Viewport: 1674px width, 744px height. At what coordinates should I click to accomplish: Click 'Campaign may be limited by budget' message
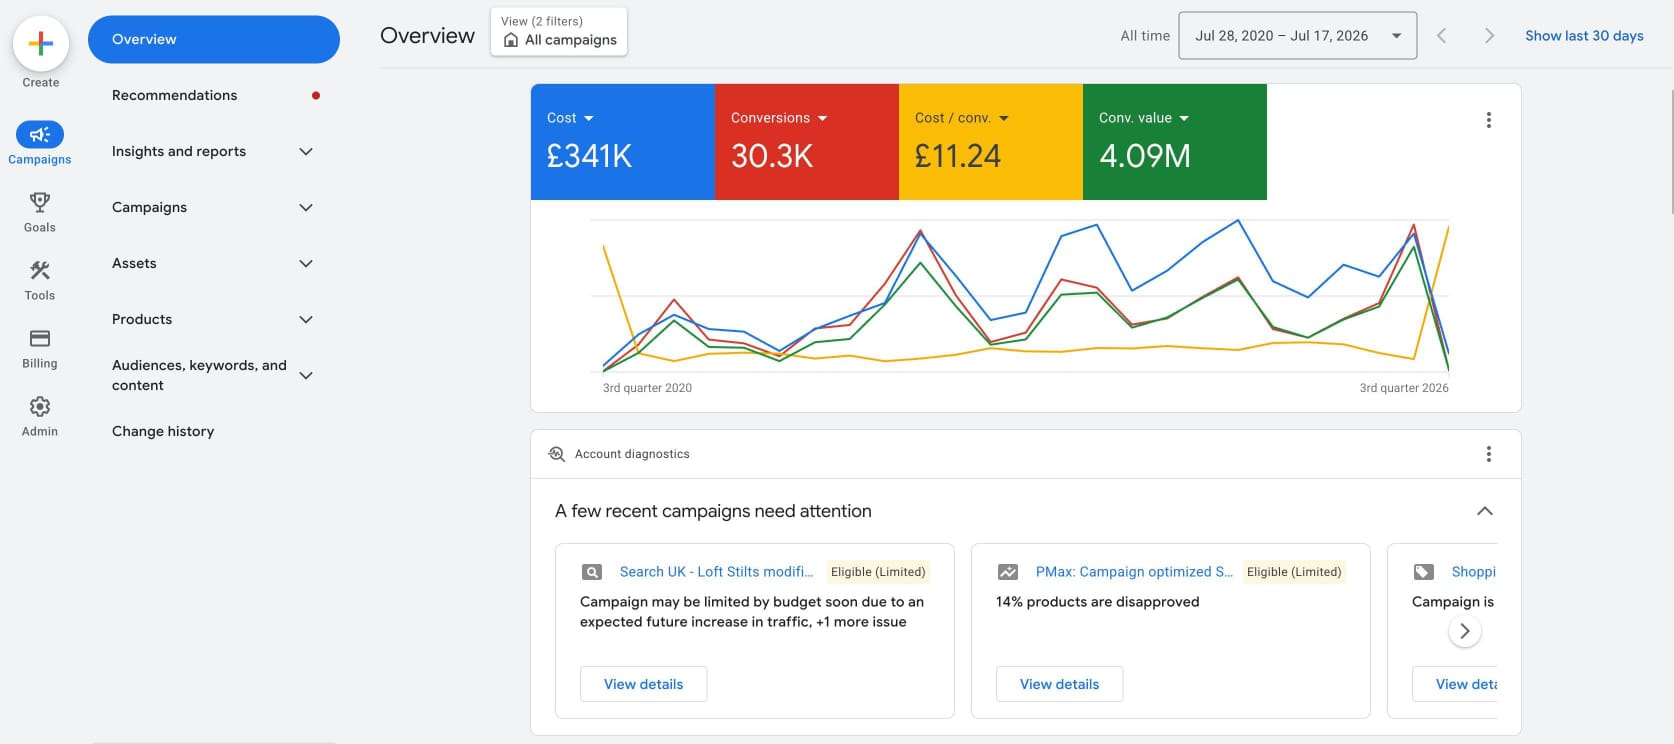(752, 612)
